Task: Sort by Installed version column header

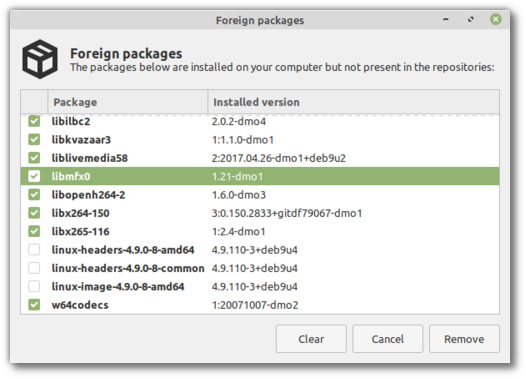Action: (x=354, y=102)
